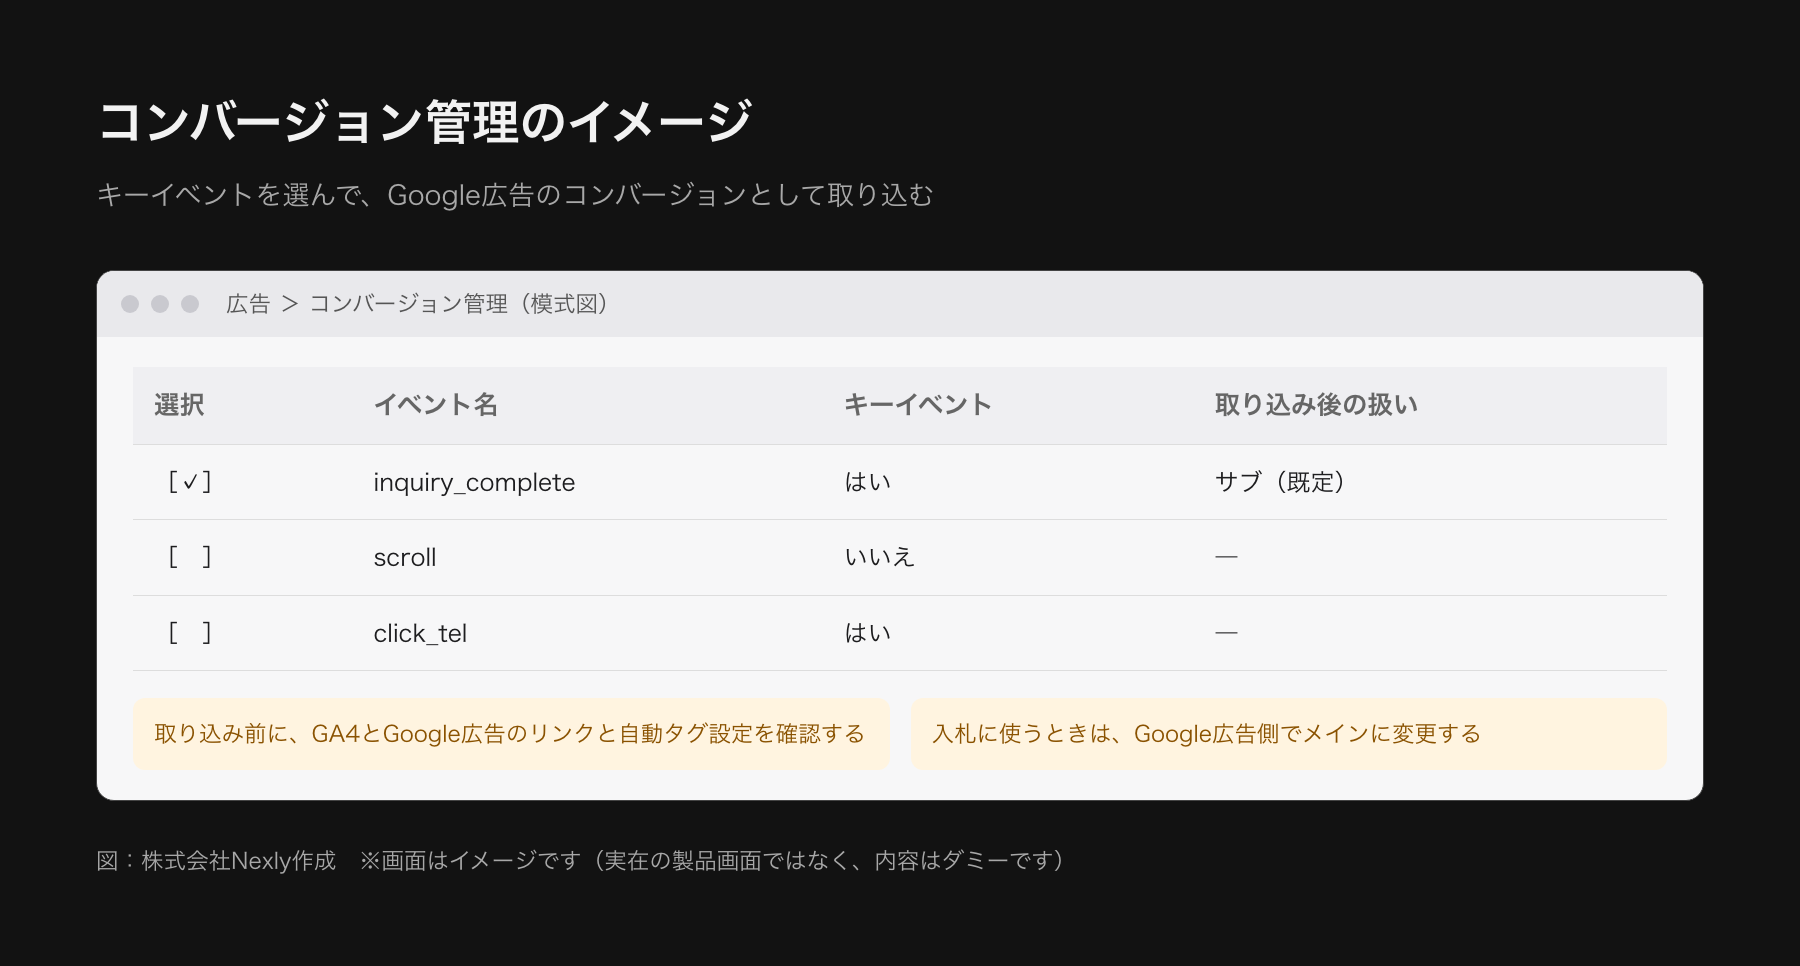Click the イベント名 column header
The image size is (1800, 966).
(436, 405)
